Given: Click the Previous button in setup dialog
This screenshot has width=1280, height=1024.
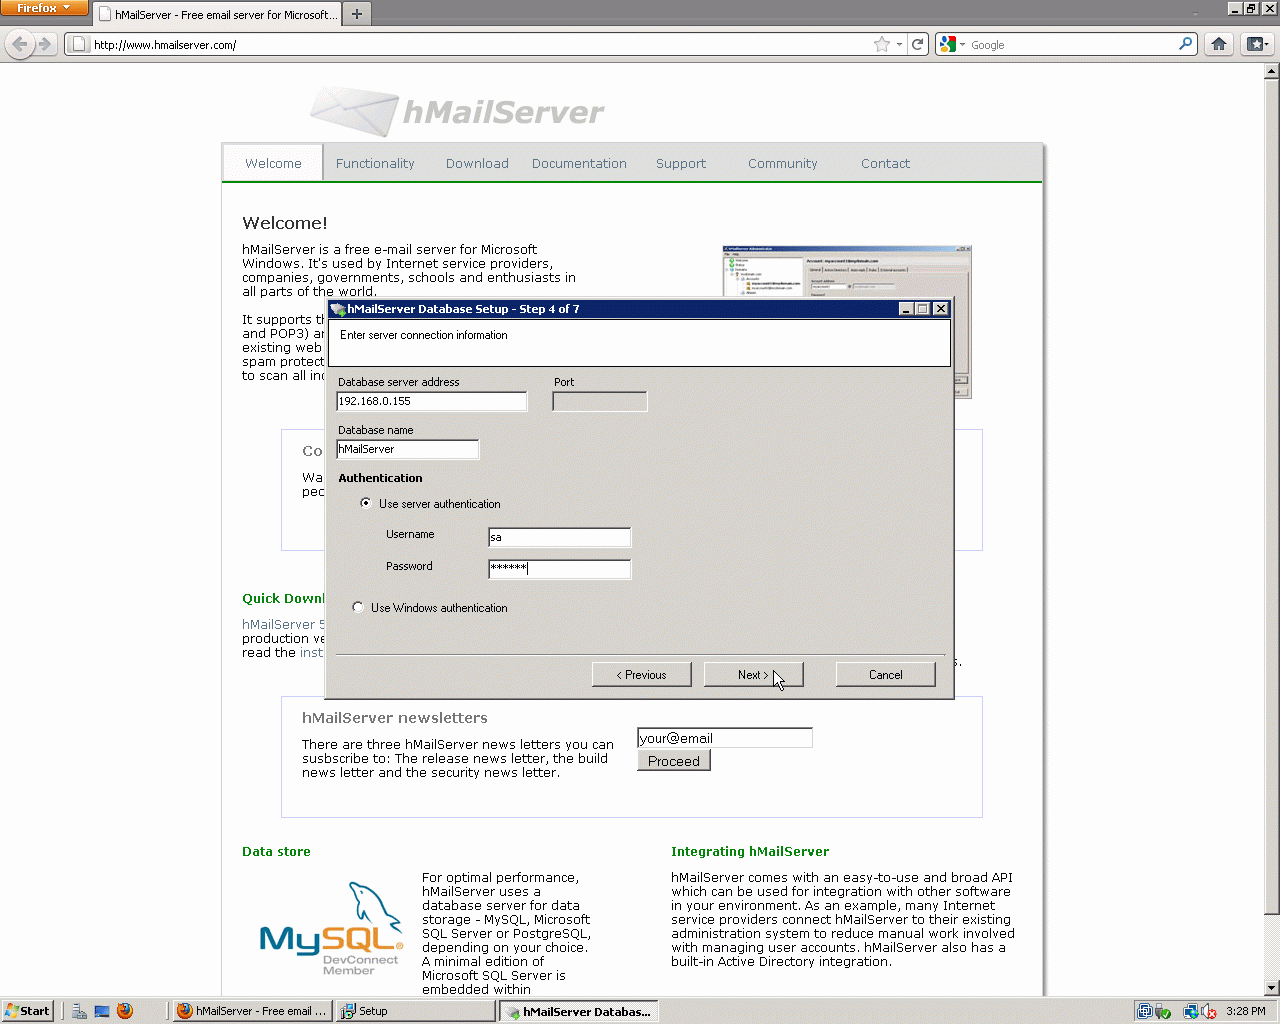Looking at the screenshot, I should click(x=642, y=675).
